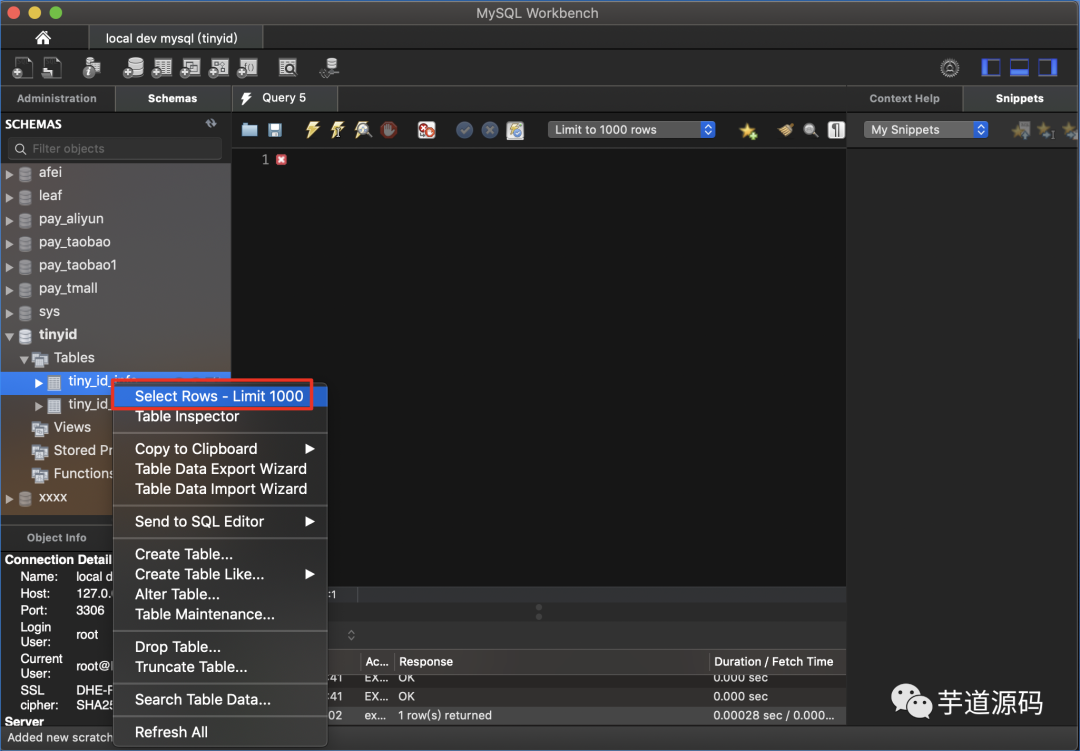Image resolution: width=1080 pixels, height=751 pixels.
Task: Choose Alter Table... menu entry
Action: [x=219, y=594]
